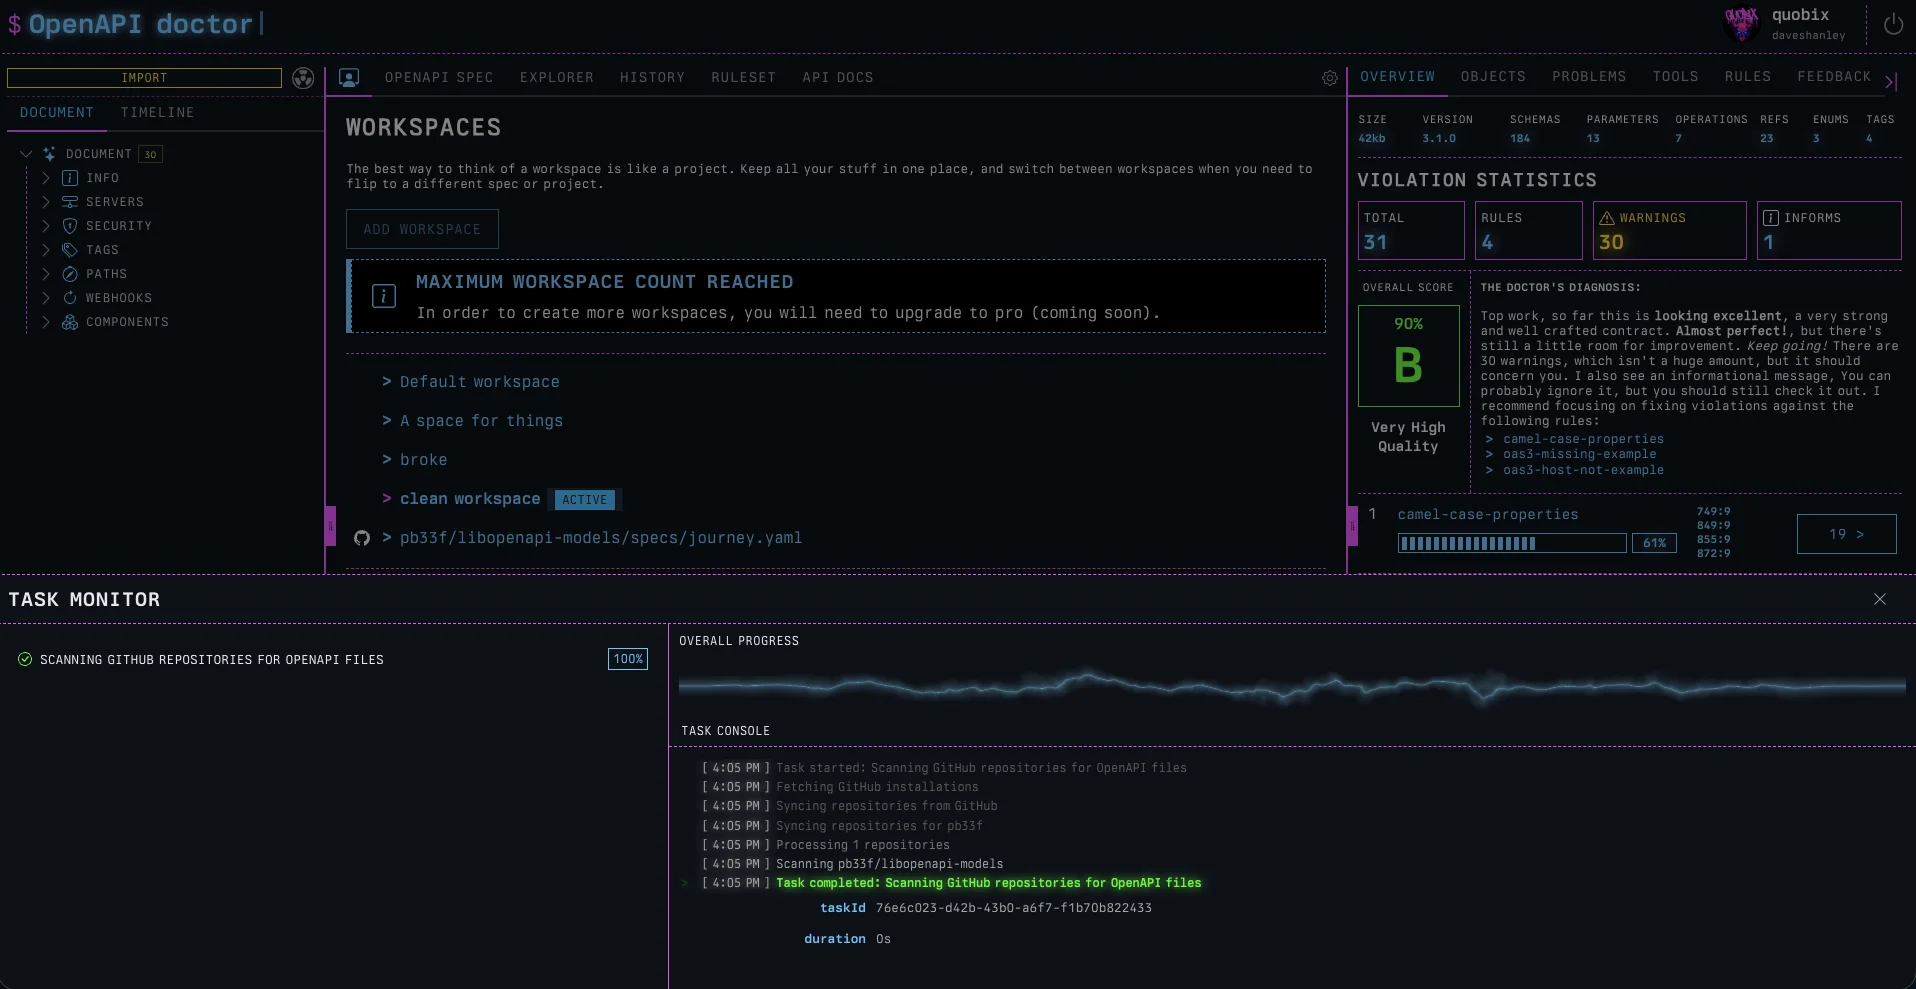Screen dimensions: 1916x989
Task: Expand the COMPONENTS tree node
Action: (46, 322)
